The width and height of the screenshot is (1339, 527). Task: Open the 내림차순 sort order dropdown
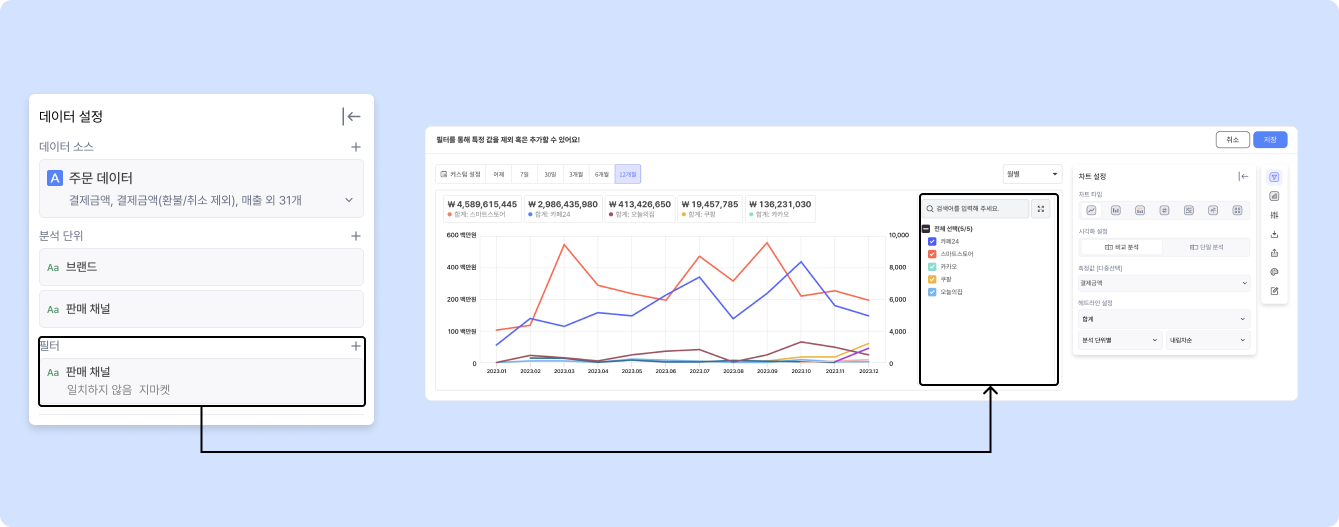tap(1209, 340)
